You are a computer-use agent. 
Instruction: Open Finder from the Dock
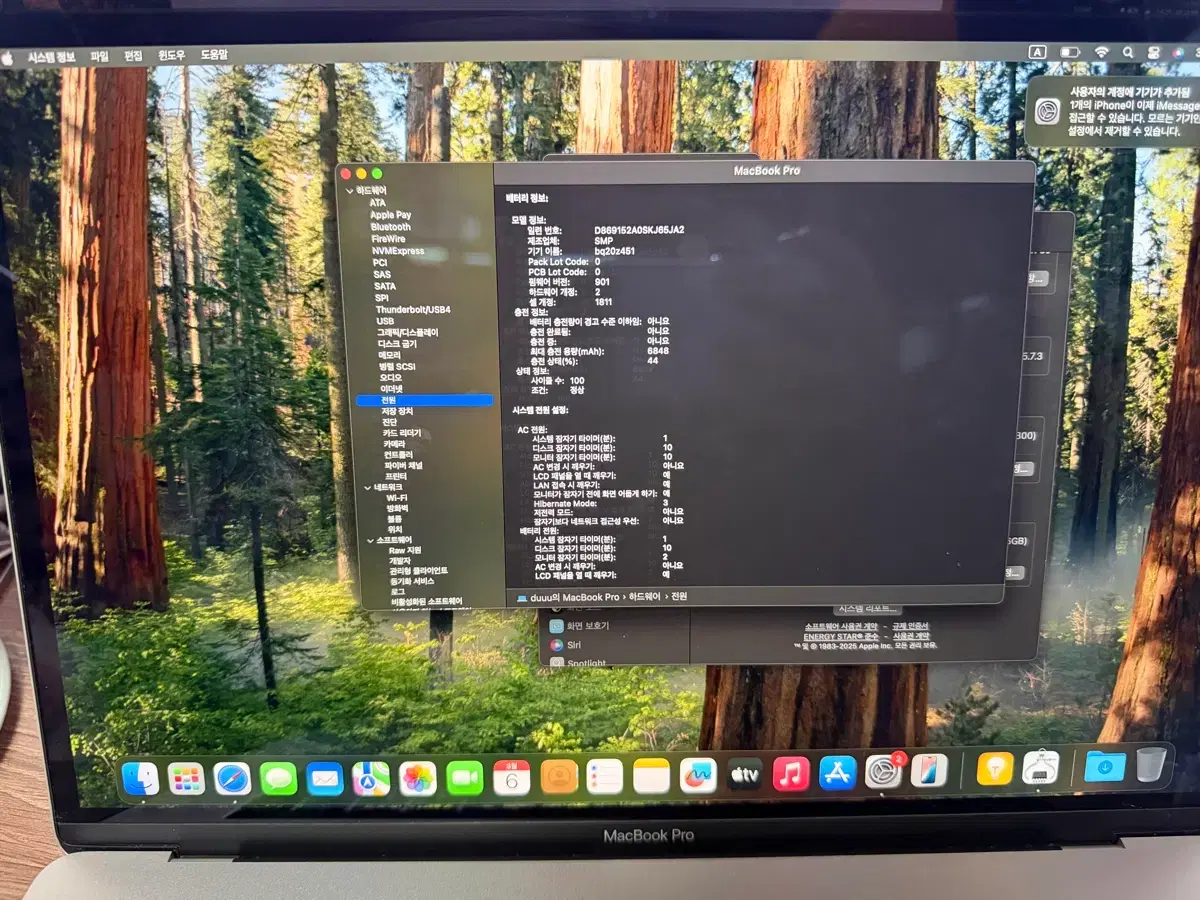[140, 777]
